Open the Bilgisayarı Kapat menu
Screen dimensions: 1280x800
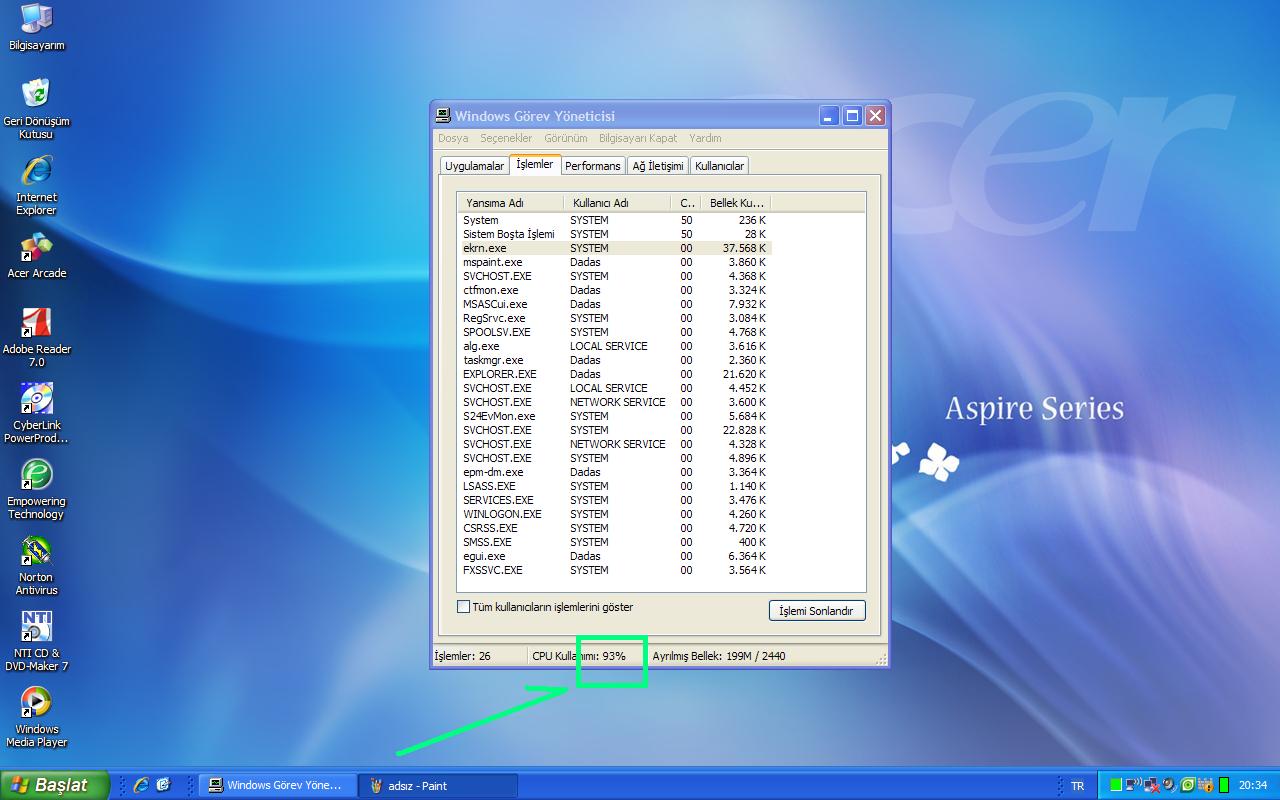coord(638,138)
